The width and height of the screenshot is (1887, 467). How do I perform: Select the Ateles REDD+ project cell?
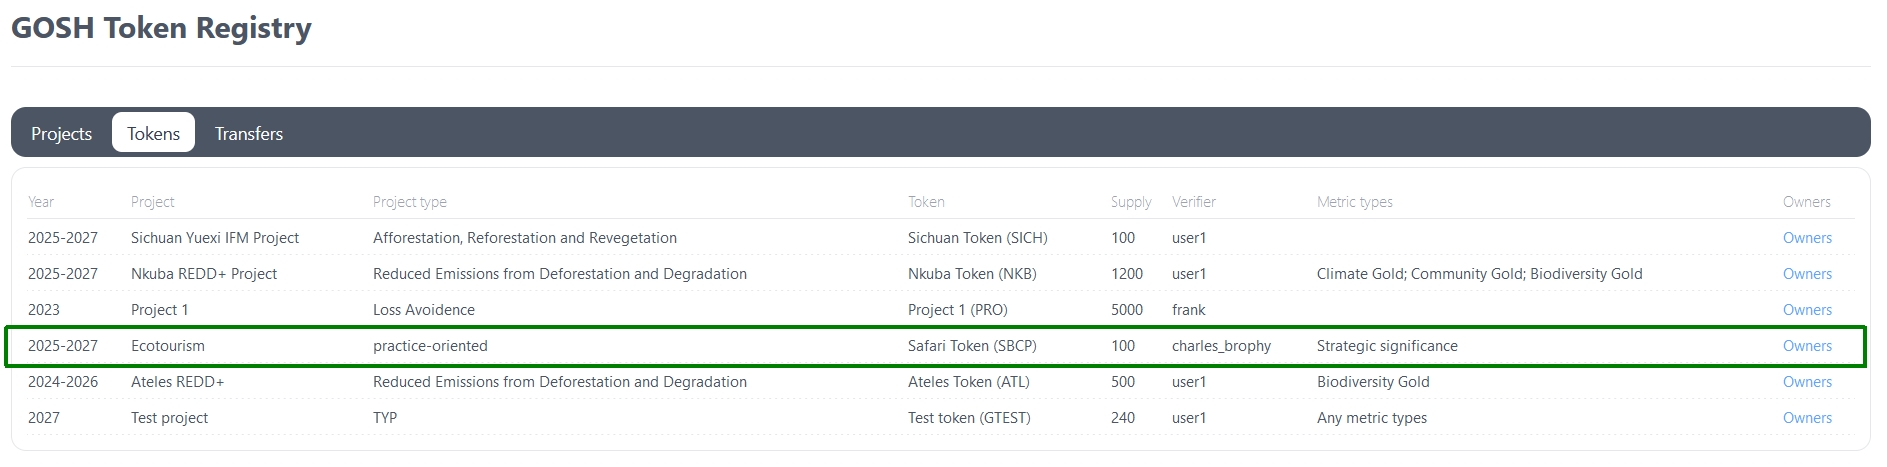[177, 382]
